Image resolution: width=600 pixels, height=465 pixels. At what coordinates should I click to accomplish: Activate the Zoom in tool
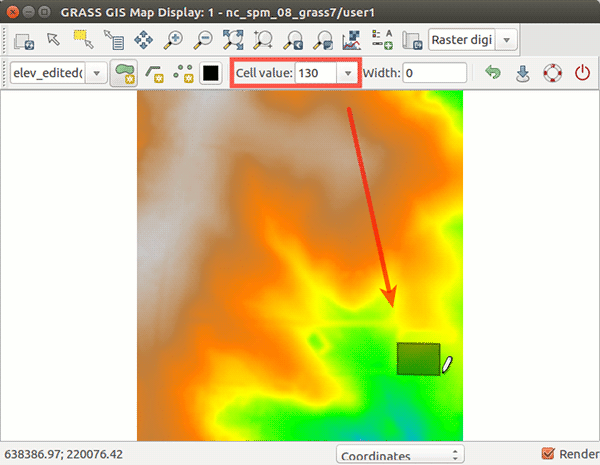pos(174,41)
